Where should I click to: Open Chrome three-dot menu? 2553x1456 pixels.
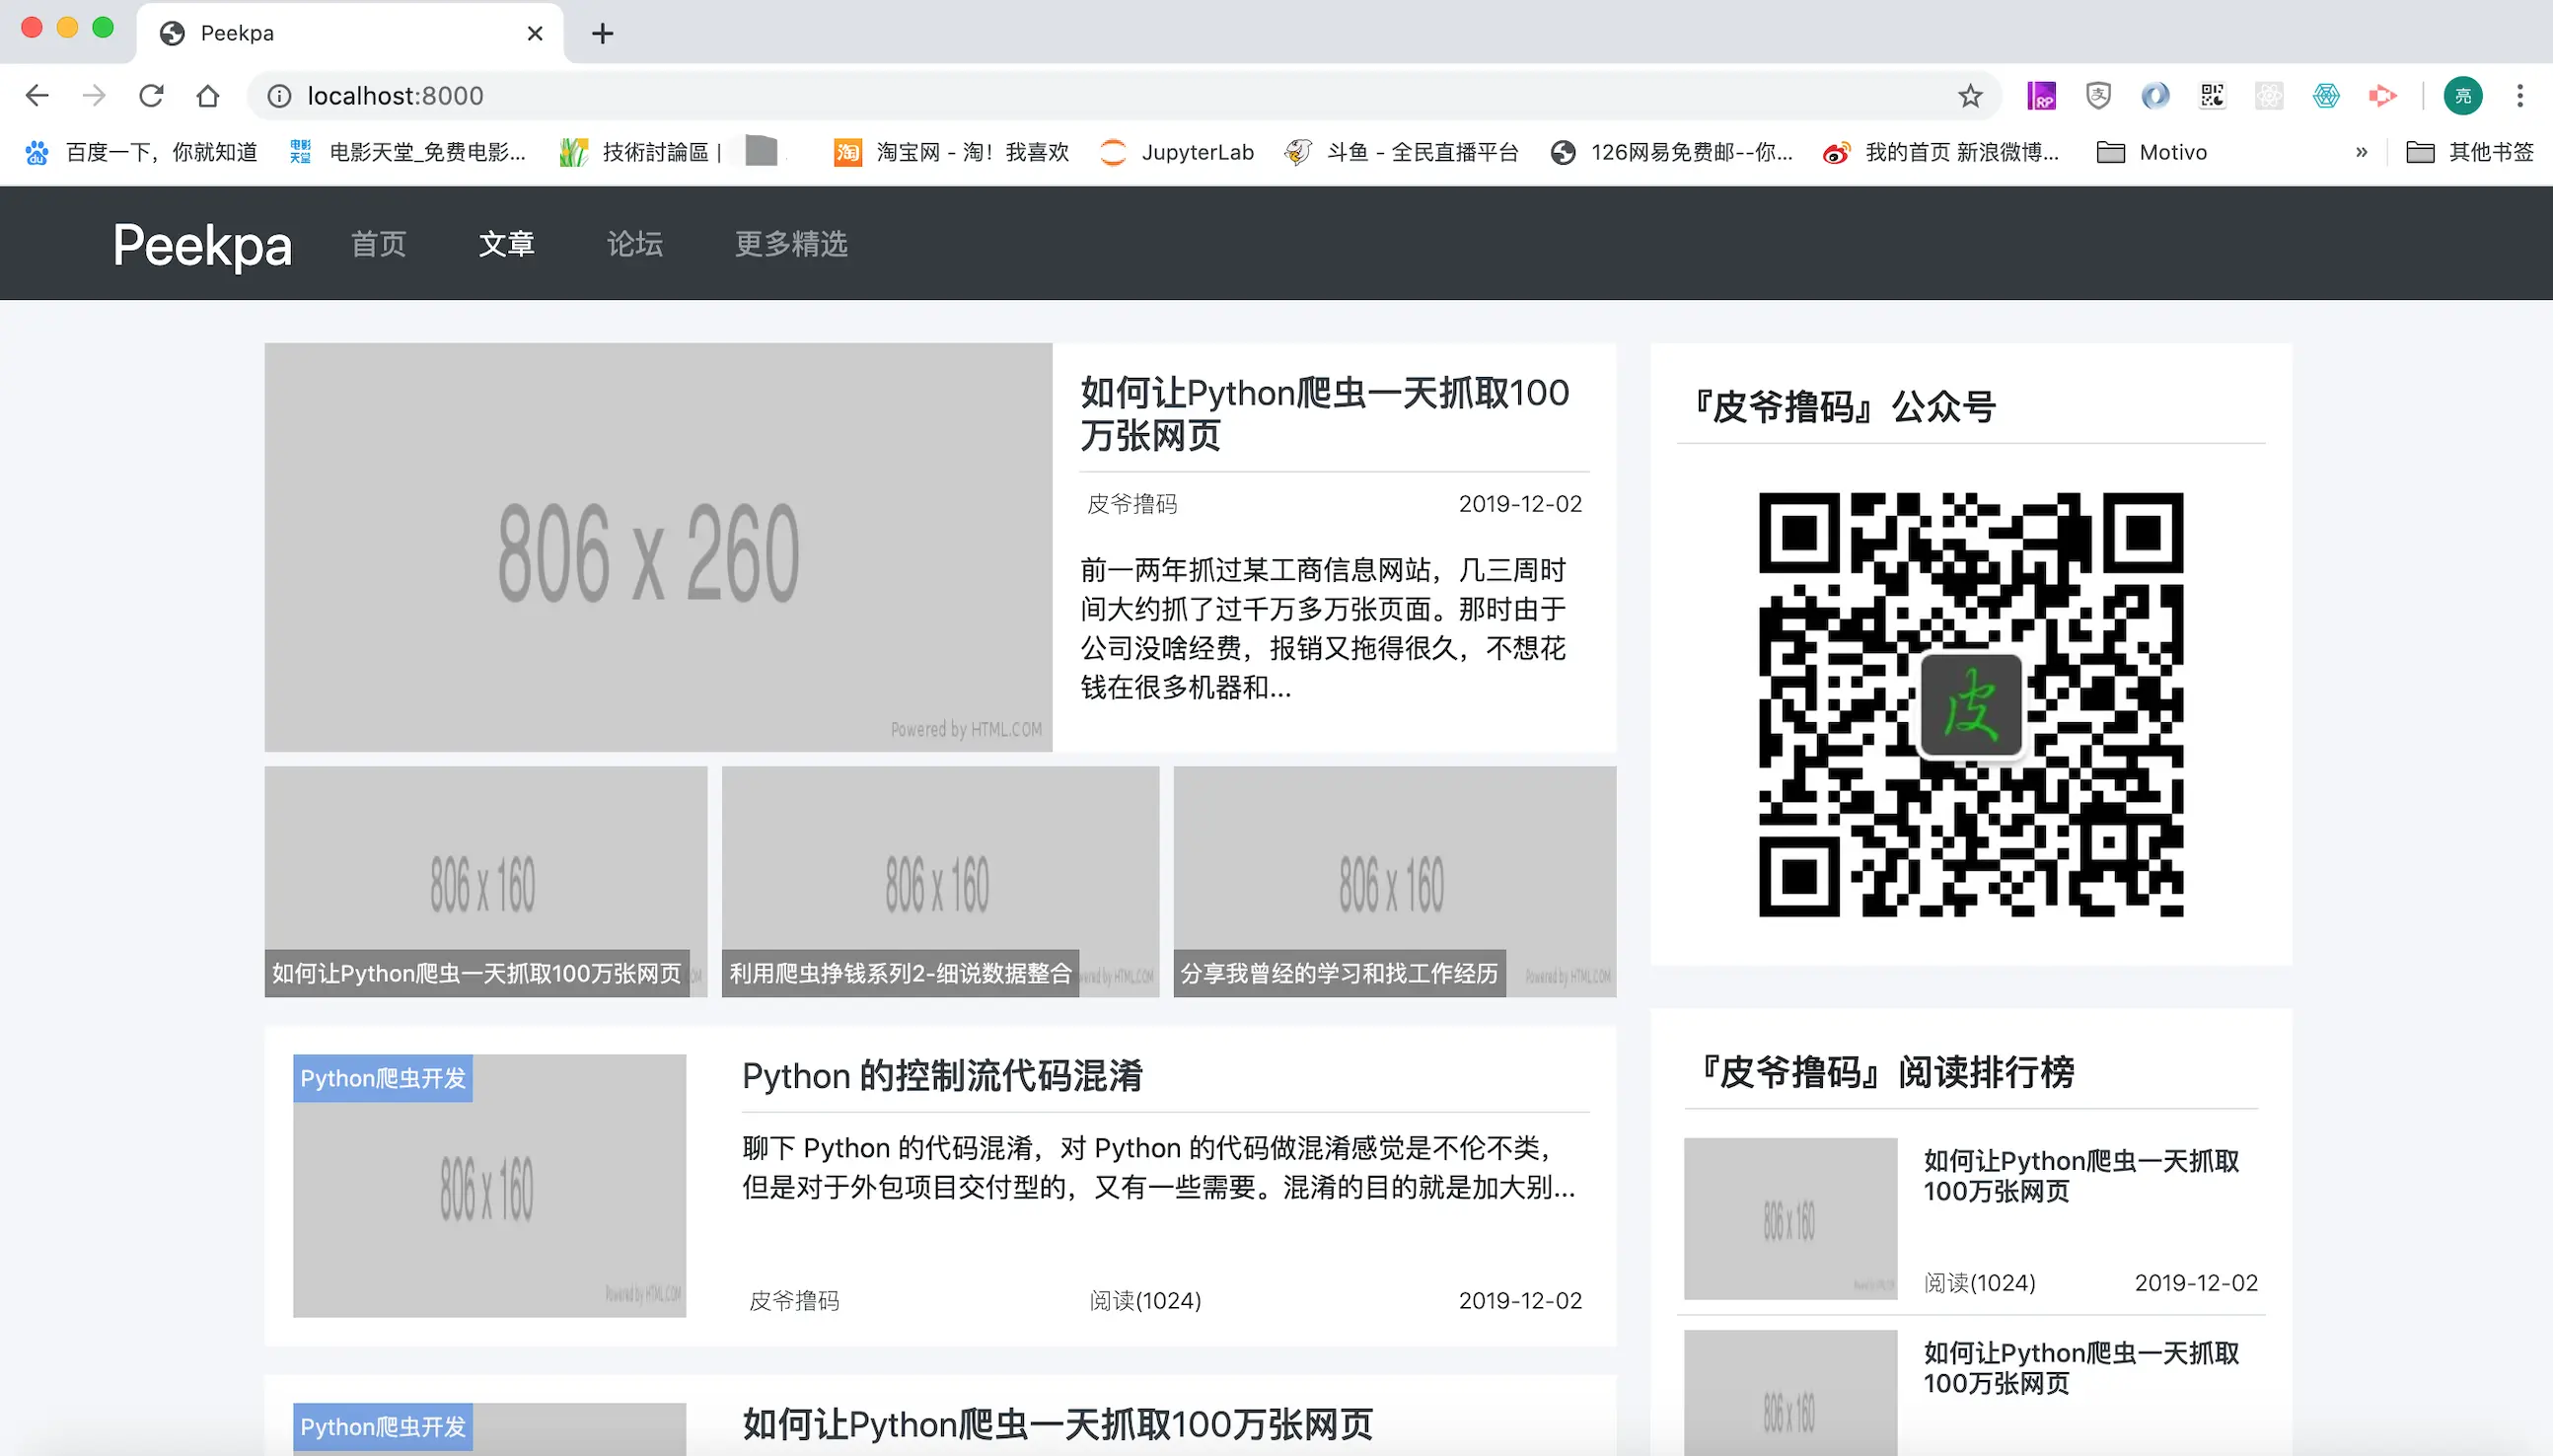tap(2519, 96)
